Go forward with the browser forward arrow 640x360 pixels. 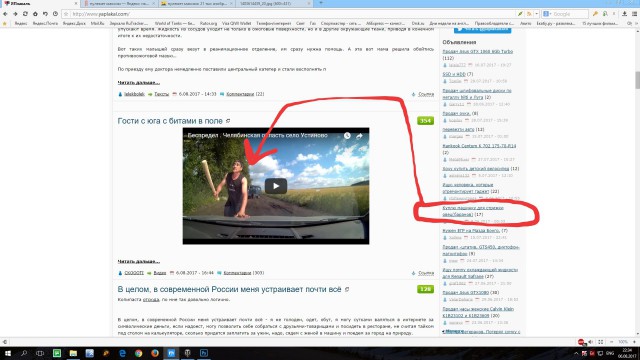tap(15, 14)
